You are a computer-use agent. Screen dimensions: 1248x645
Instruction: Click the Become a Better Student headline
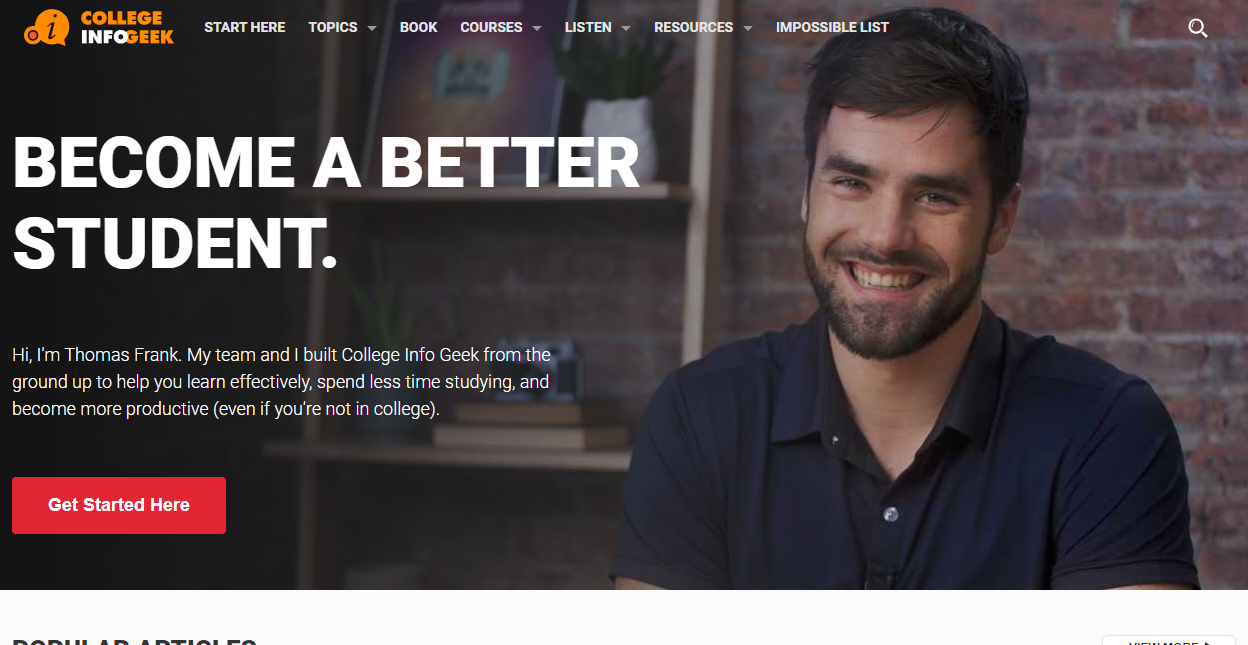[x=326, y=203]
